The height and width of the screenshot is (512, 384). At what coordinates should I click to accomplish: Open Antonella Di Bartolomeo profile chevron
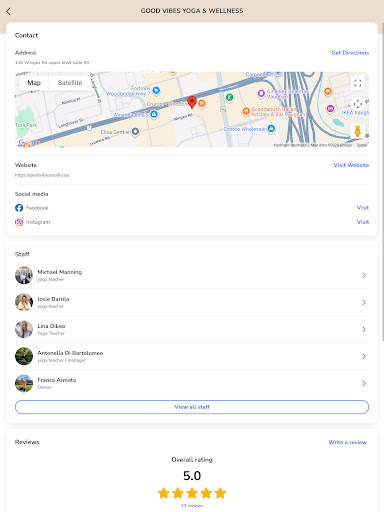(364, 356)
